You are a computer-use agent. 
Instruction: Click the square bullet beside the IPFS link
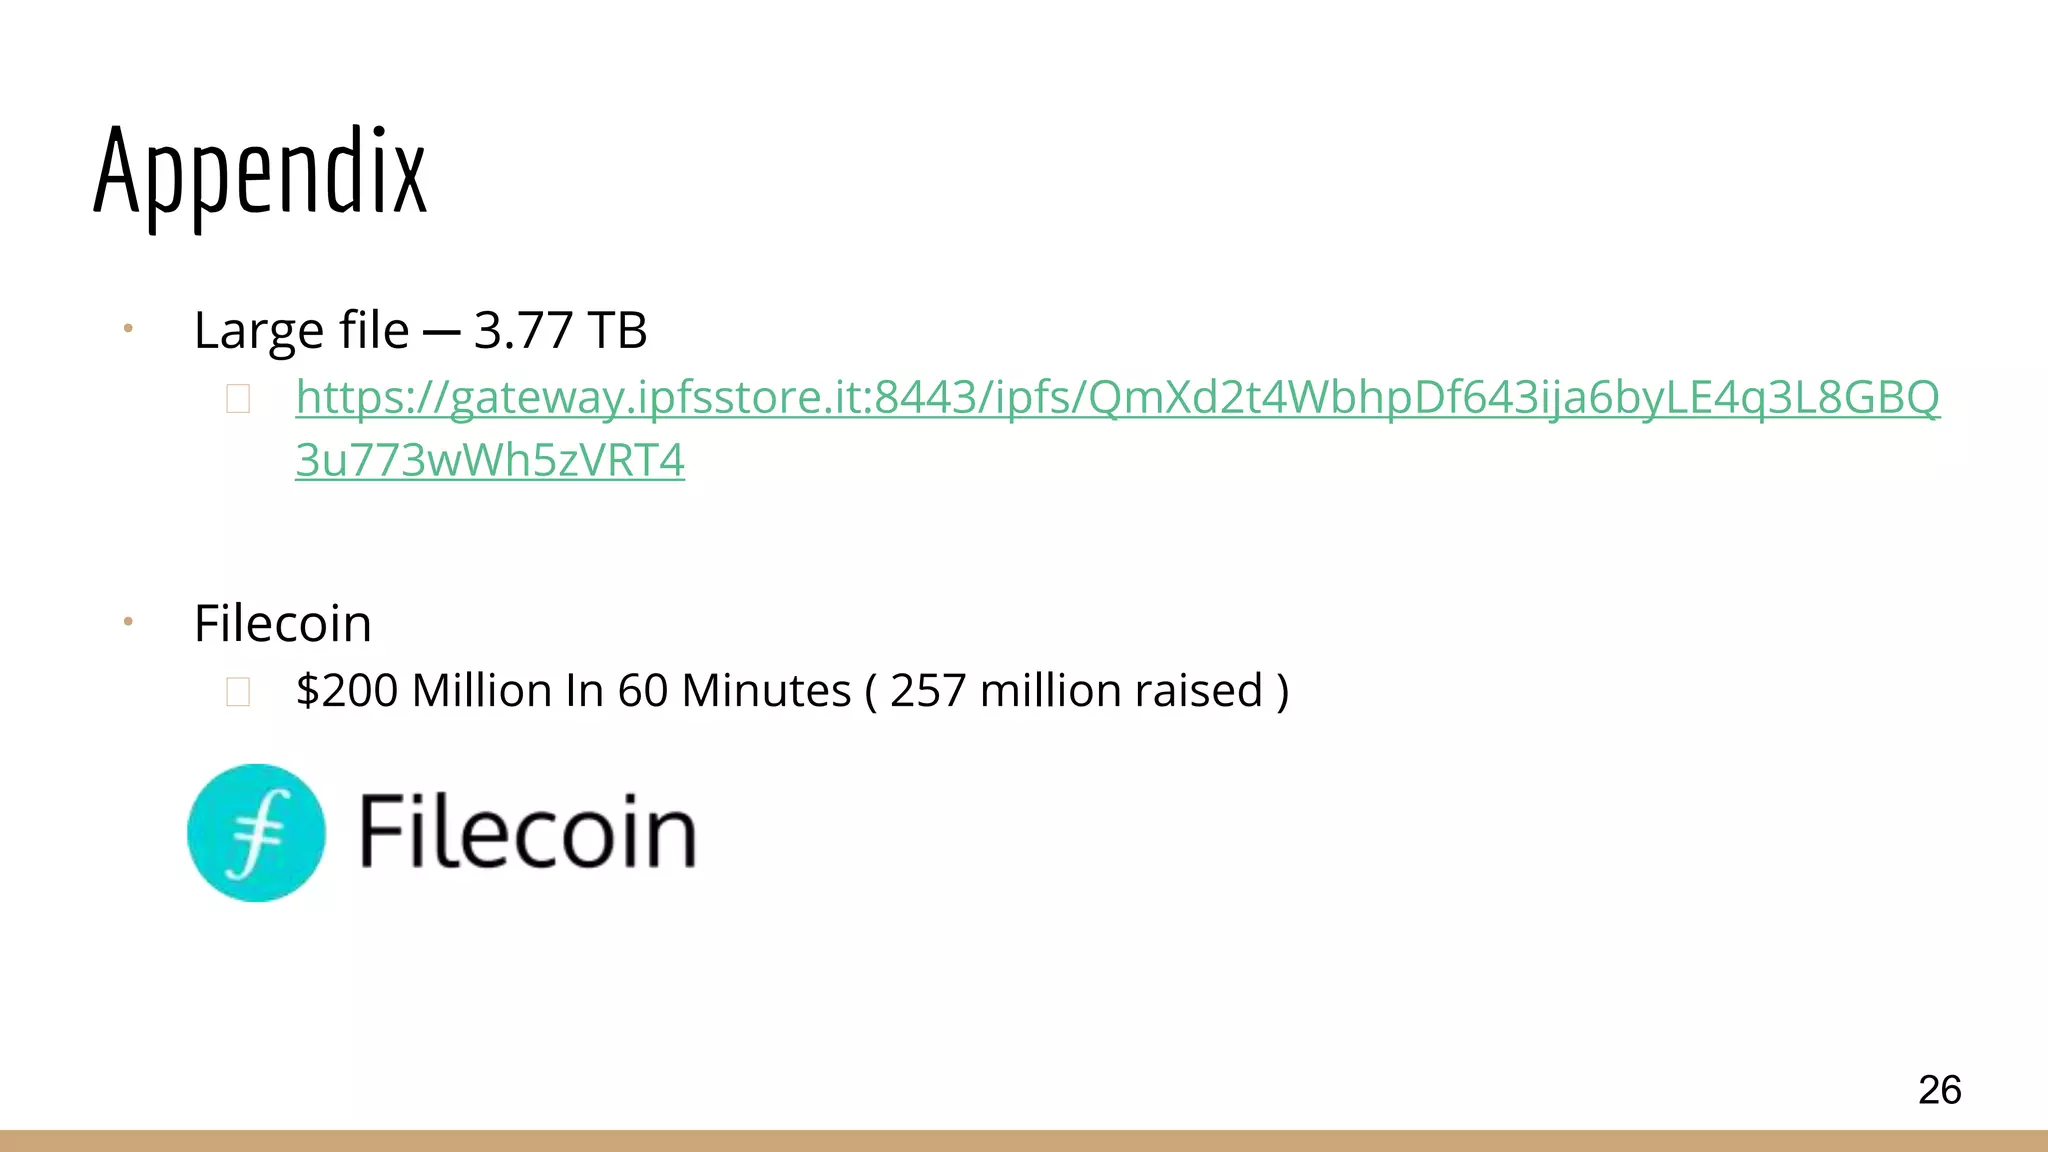click(x=238, y=399)
